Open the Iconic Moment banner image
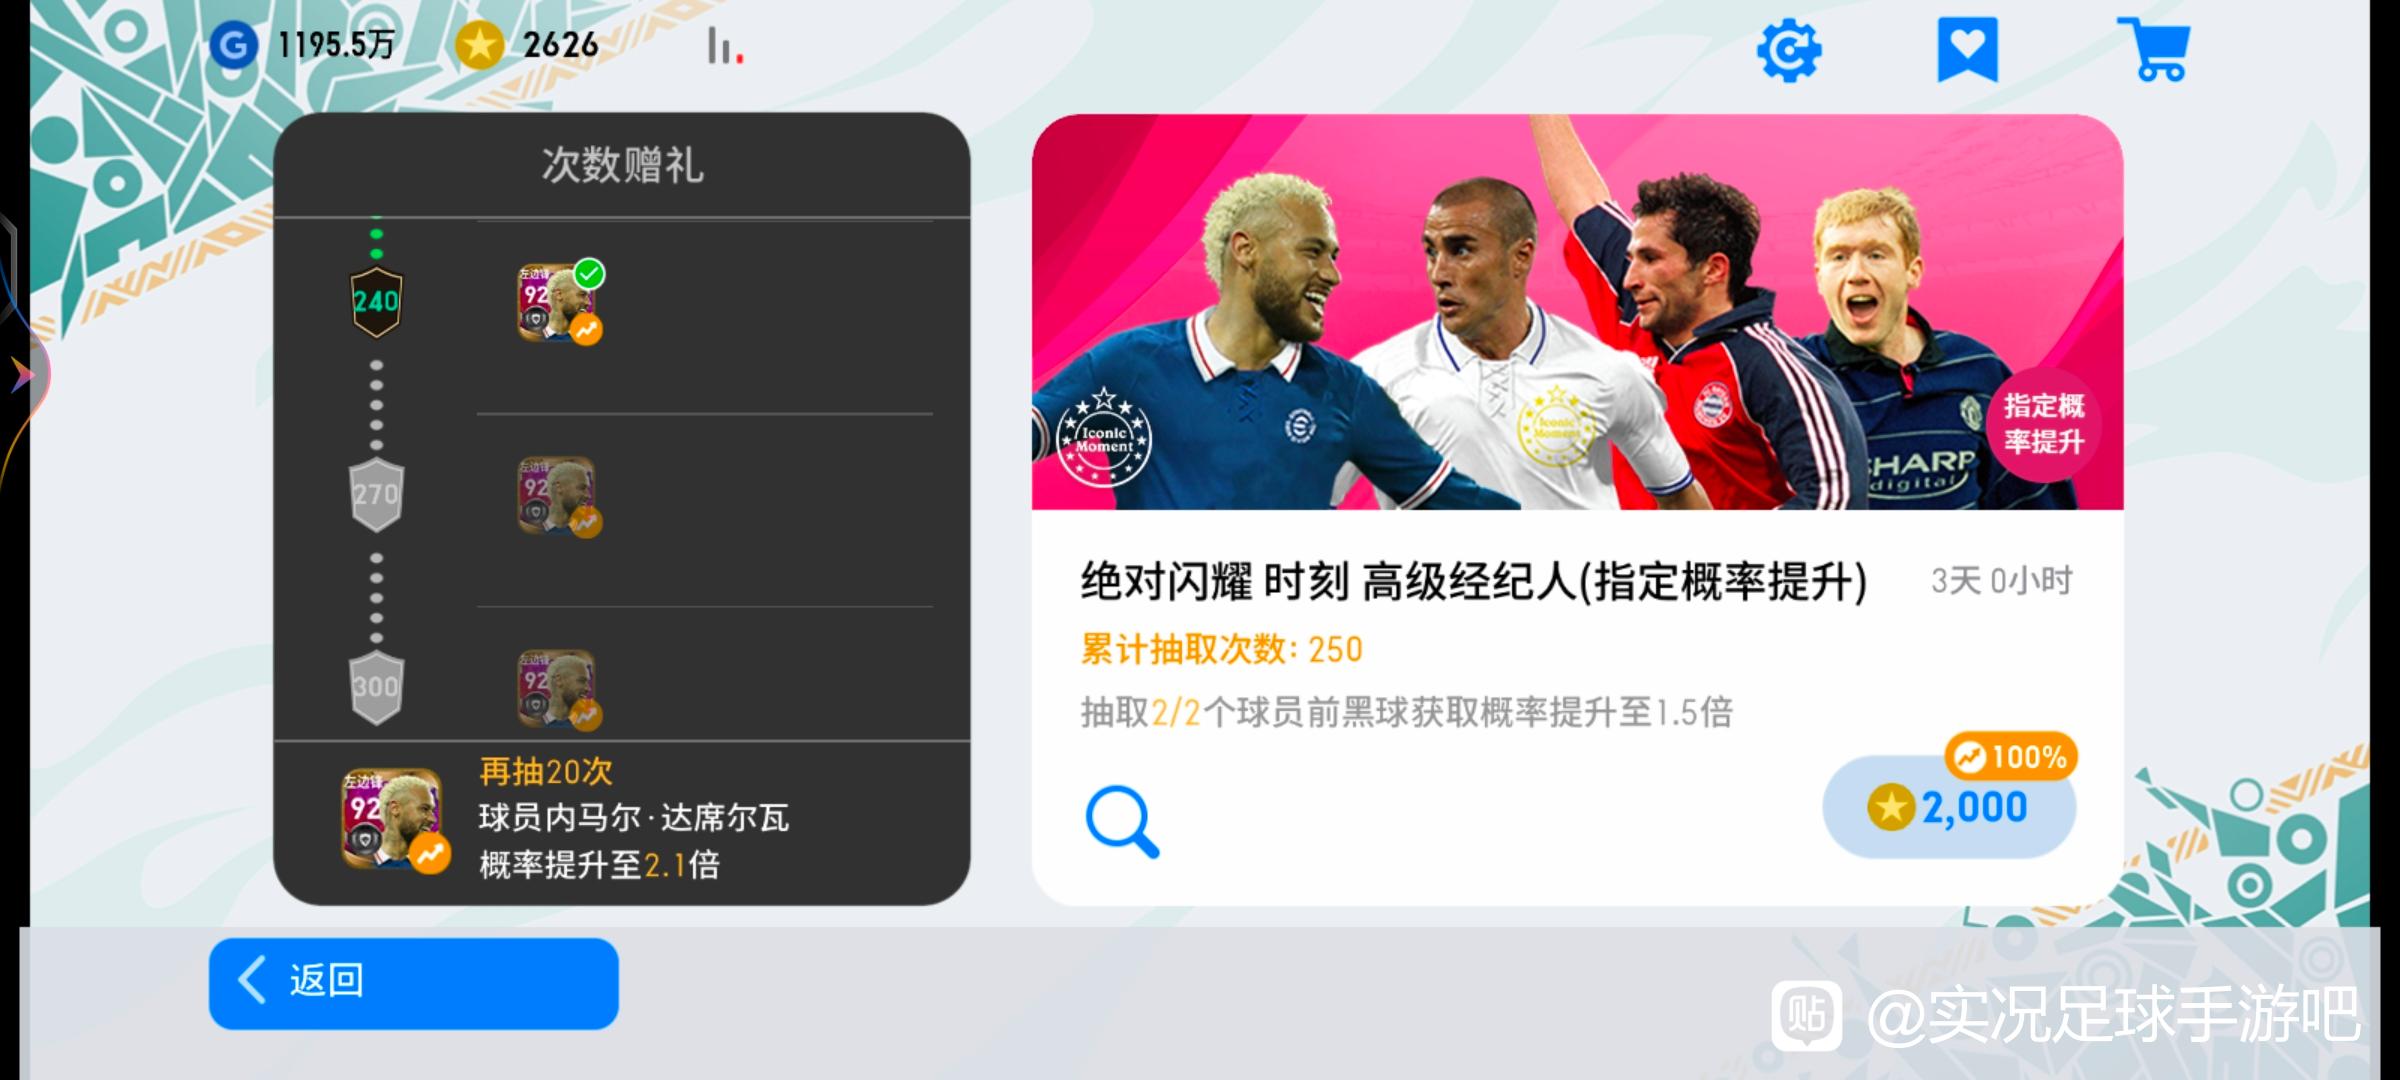The image size is (2400, 1080). coord(1577,312)
